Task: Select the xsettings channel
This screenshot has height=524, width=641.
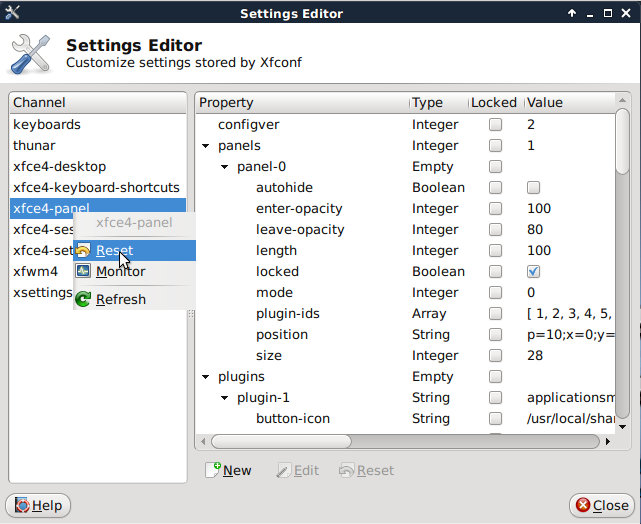Action: tap(43, 292)
